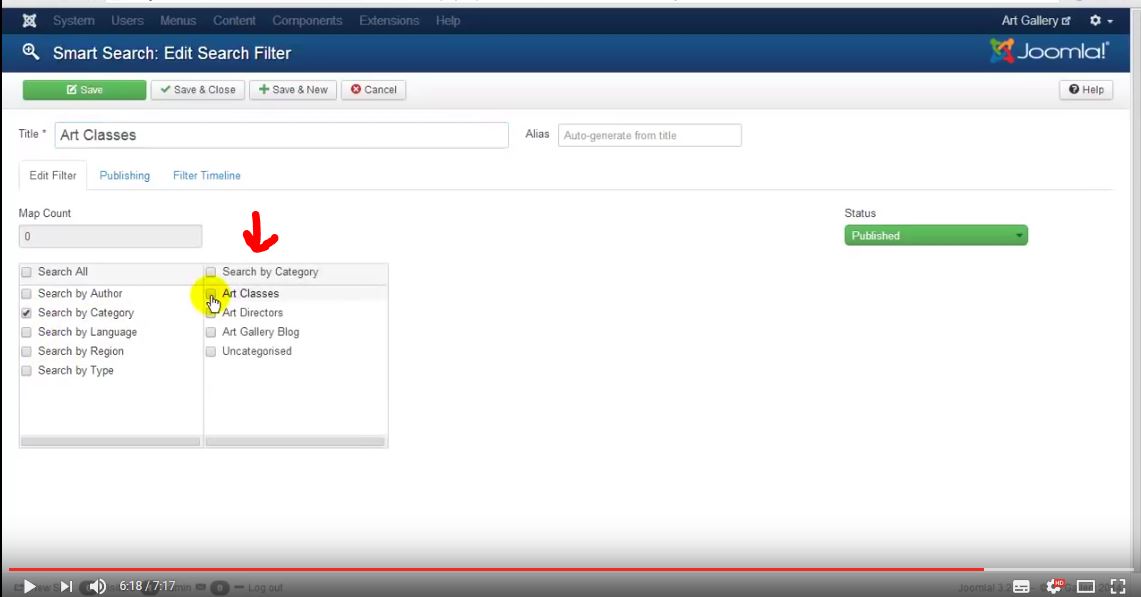Open the Components menu

click(x=307, y=20)
